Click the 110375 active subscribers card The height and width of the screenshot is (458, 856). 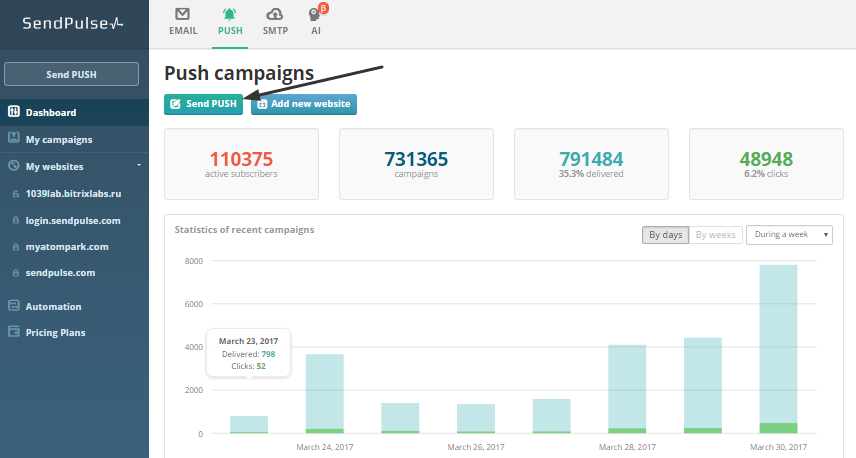pyautogui.click(x=241, y=164)
